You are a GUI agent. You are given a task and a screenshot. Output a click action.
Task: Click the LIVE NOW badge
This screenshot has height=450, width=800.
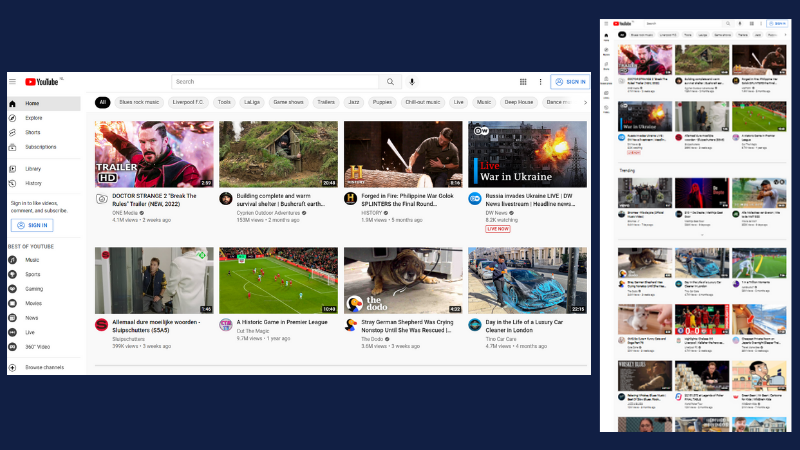pos(498,229)
